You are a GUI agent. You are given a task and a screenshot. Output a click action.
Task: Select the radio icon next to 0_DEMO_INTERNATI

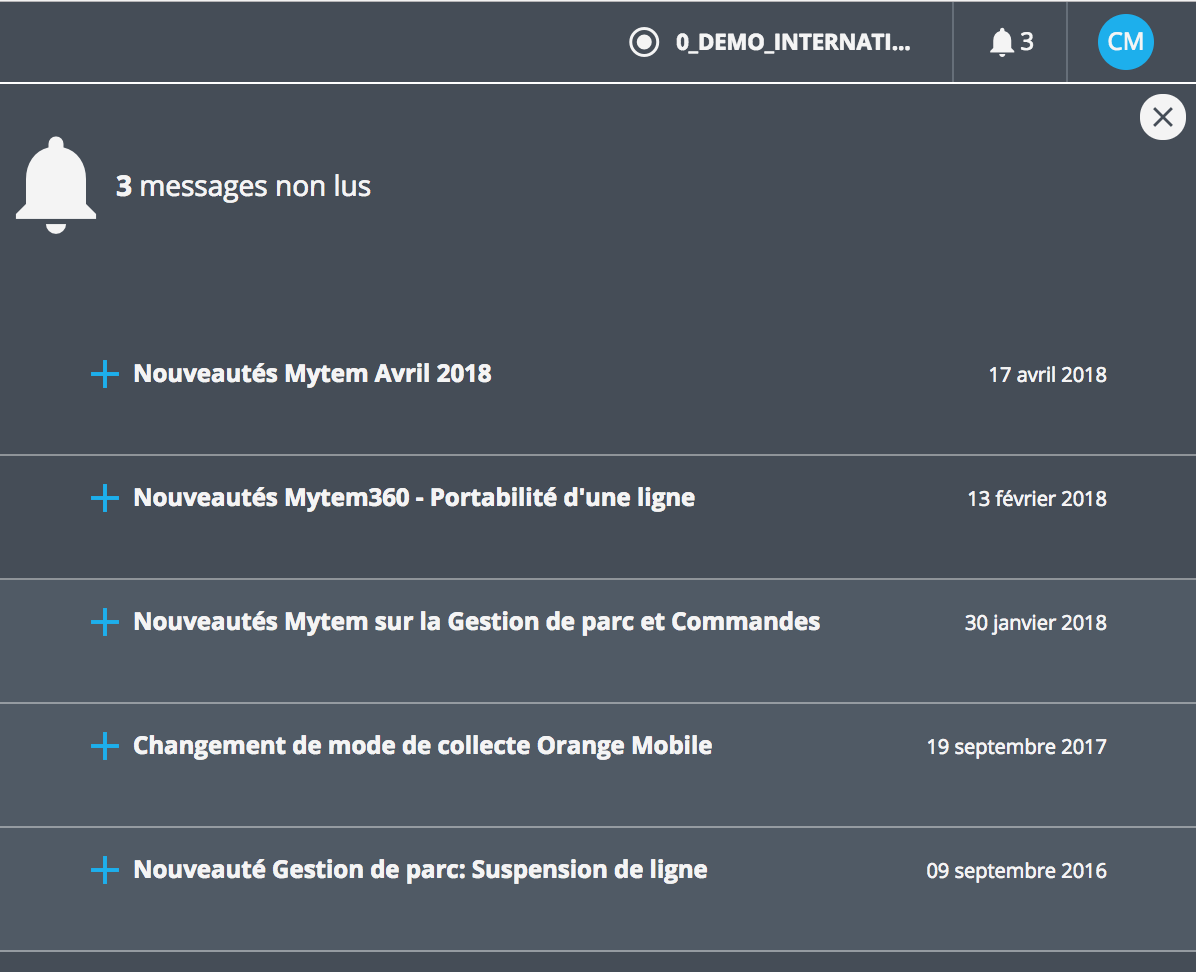tap(644, 42)
